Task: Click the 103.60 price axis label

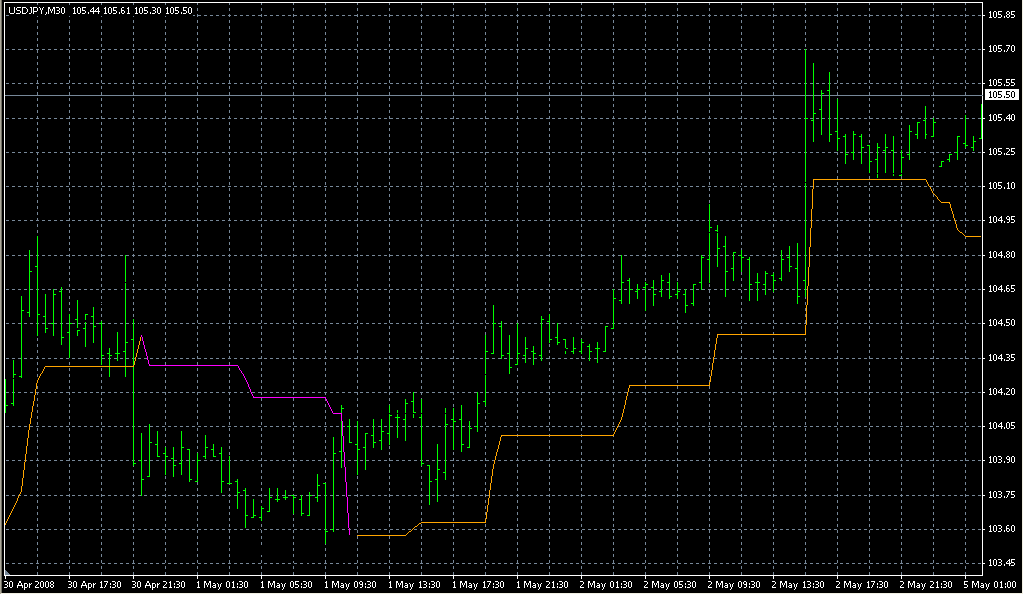Action: coord(1001,529)
